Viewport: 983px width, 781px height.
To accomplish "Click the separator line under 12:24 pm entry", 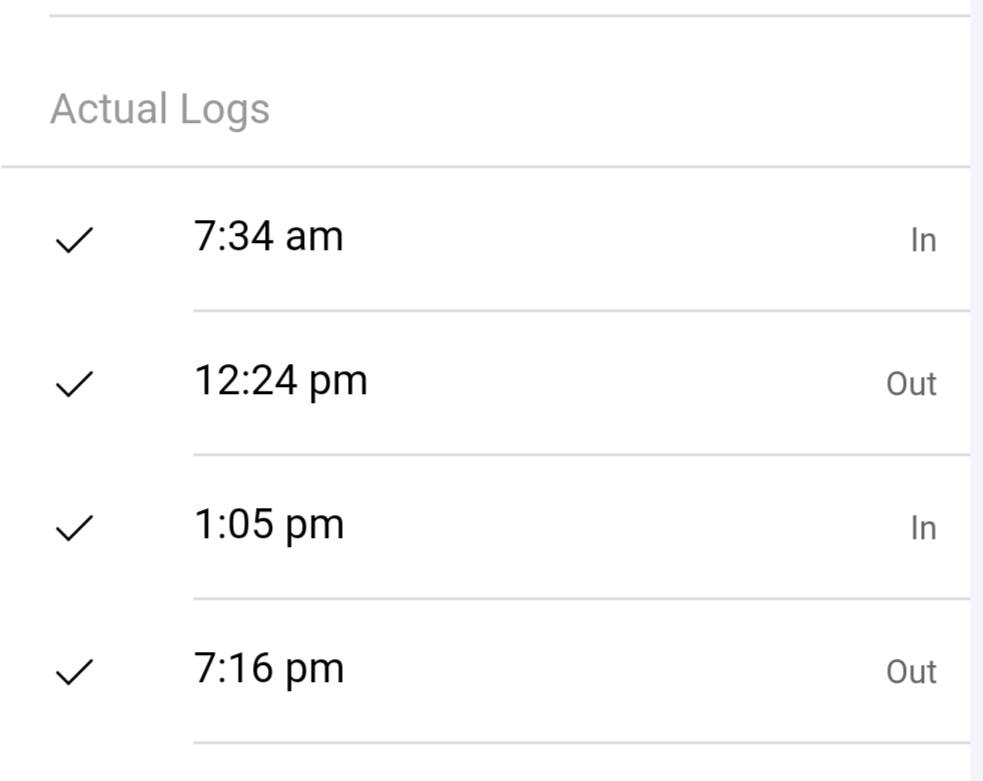I will pyautogui.click(x=580, y=455).
